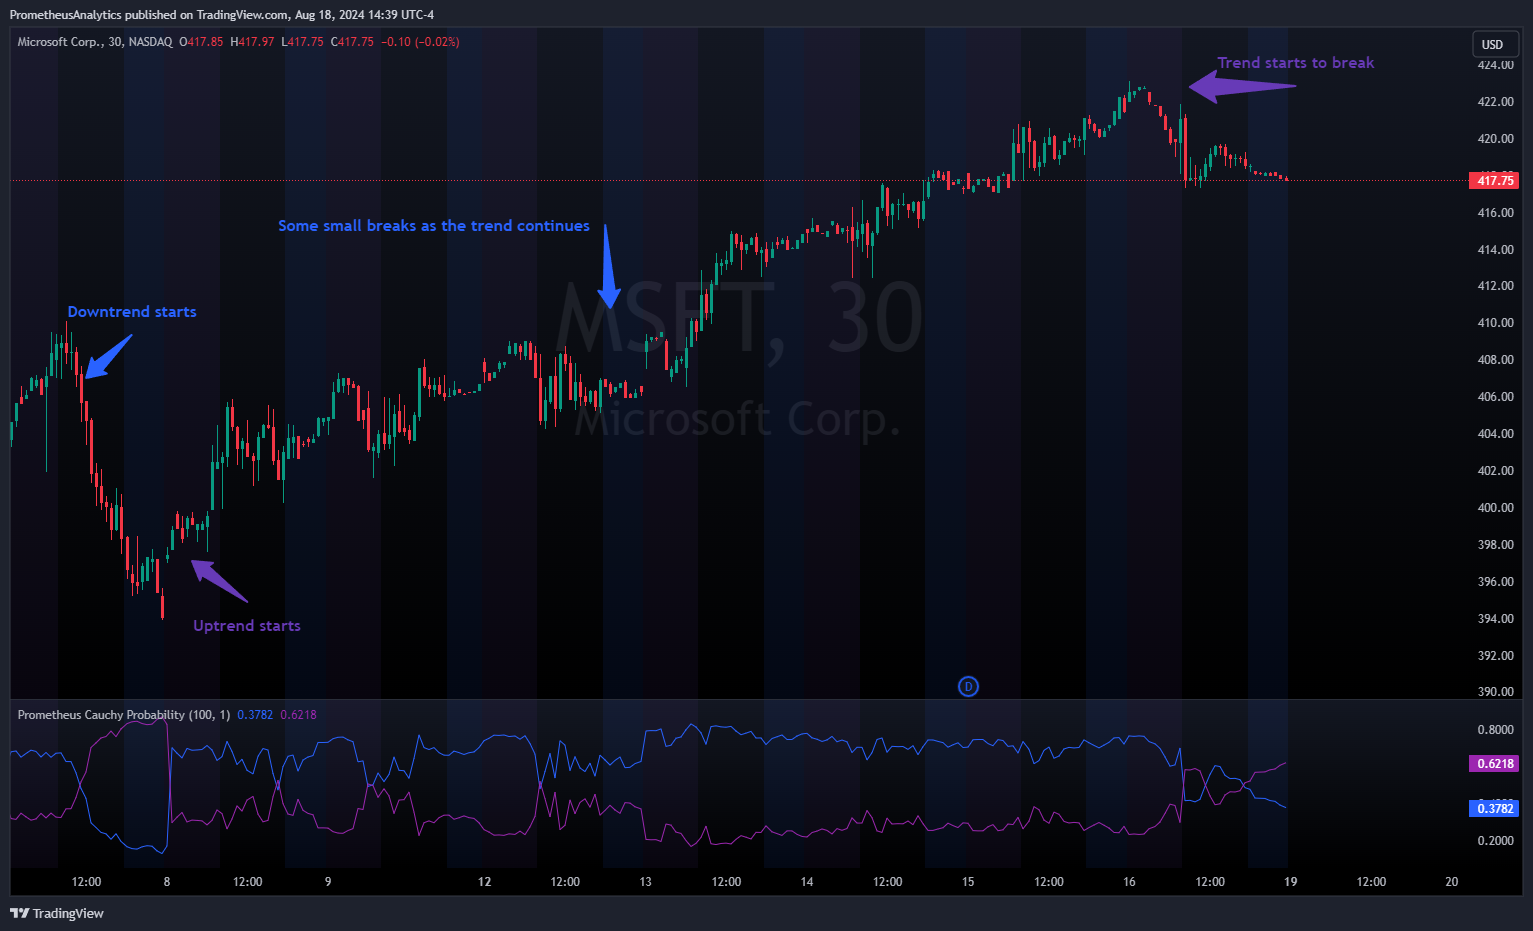This screenshot has height=931, width=1533.
Task: Click the TradingView logo
Action: pyautogui.click(x=57, y=913)
